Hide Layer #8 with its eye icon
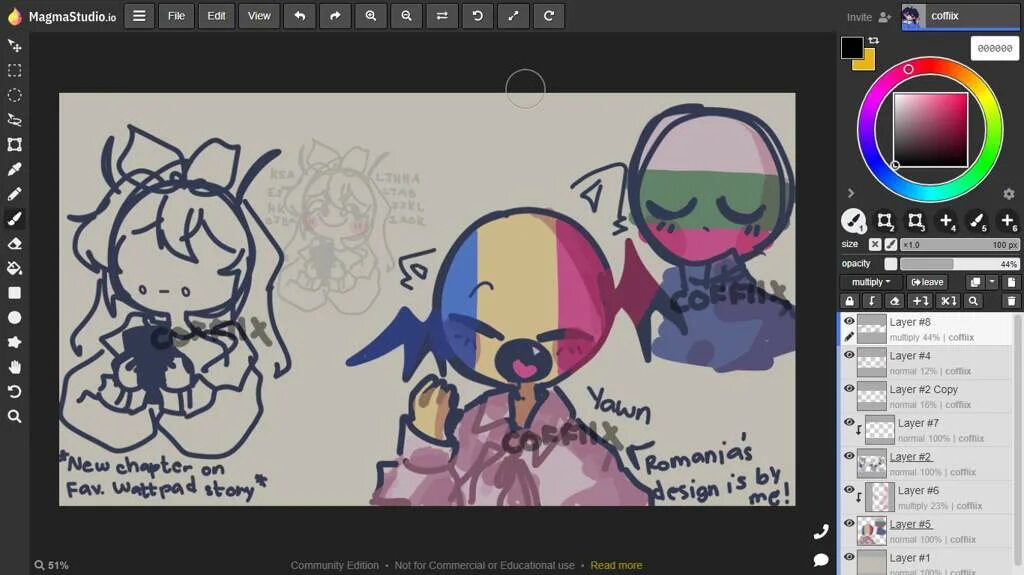The width and height of the screenshot is (1024, 575). point(849,321)
